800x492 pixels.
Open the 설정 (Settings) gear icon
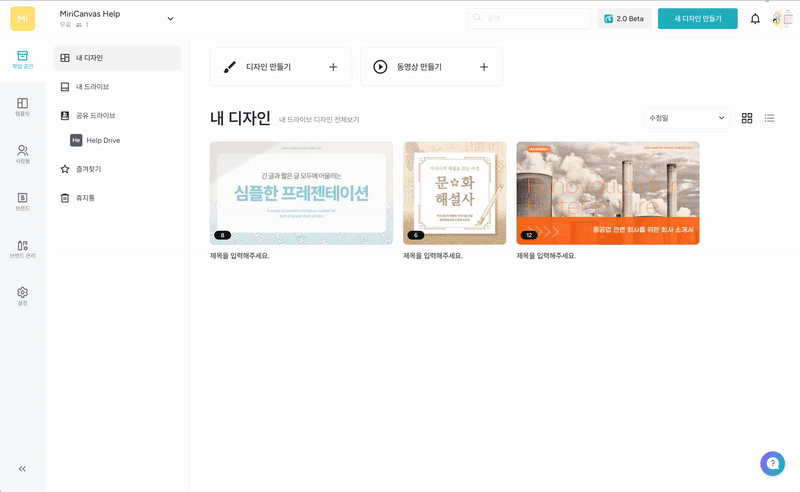pos(22,295)
